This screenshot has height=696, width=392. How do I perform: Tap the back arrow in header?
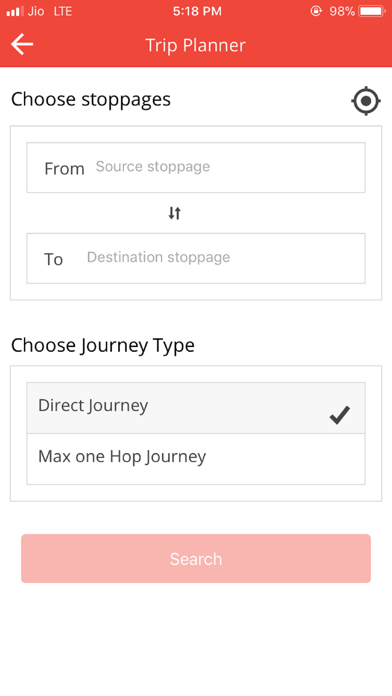click(x=22, y=45)
